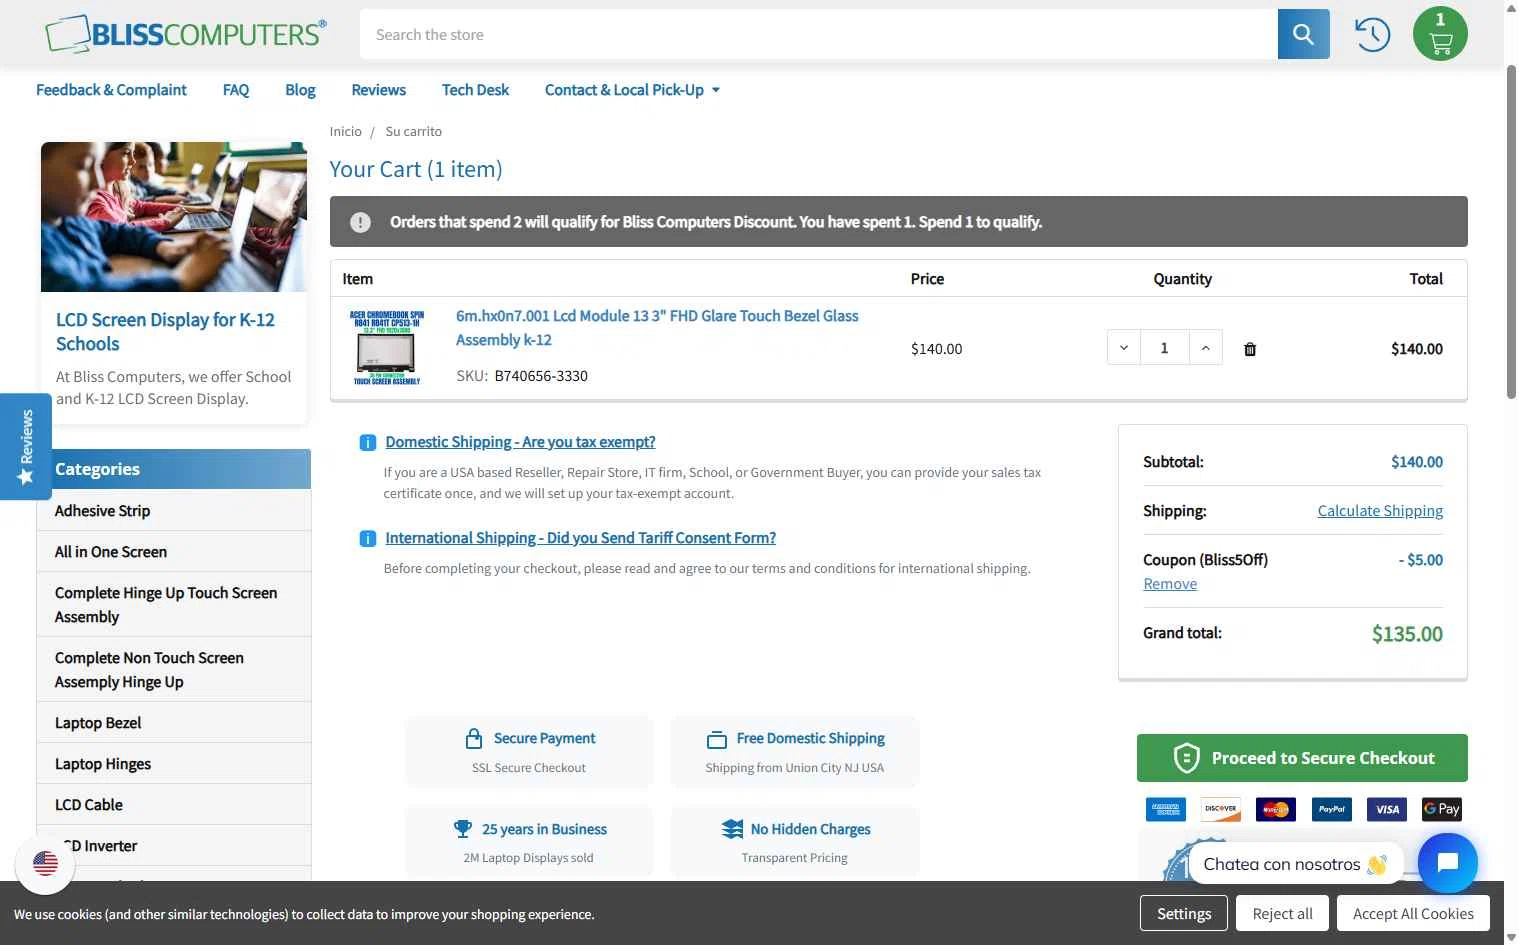Select Adhesive Strip category
The image size is (1519, 945).
[x=174, y=511]
